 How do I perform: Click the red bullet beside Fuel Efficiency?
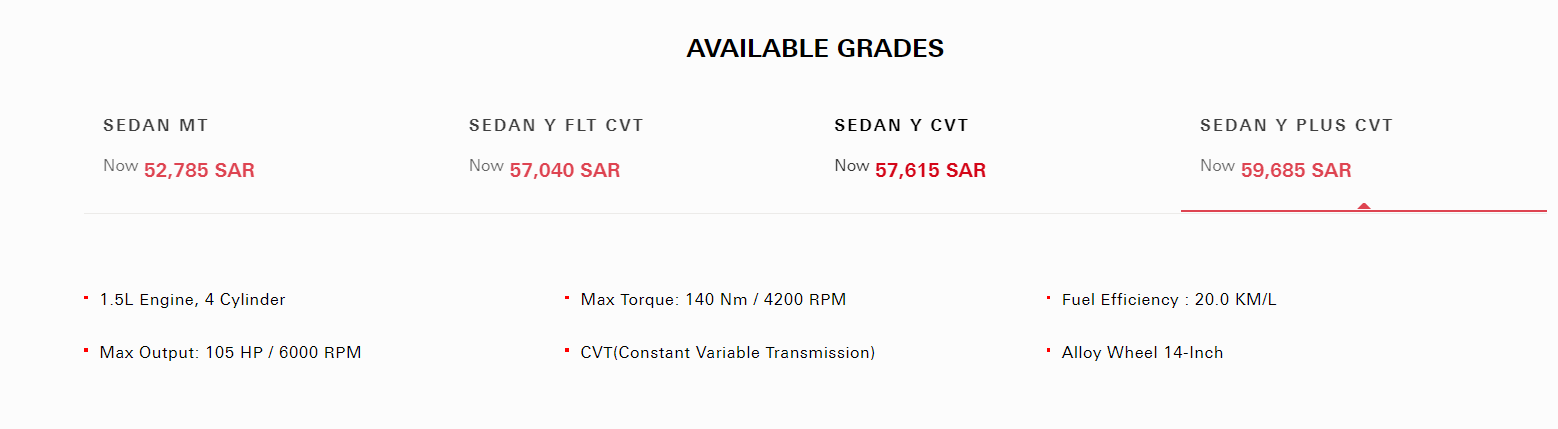[1048, 297]
